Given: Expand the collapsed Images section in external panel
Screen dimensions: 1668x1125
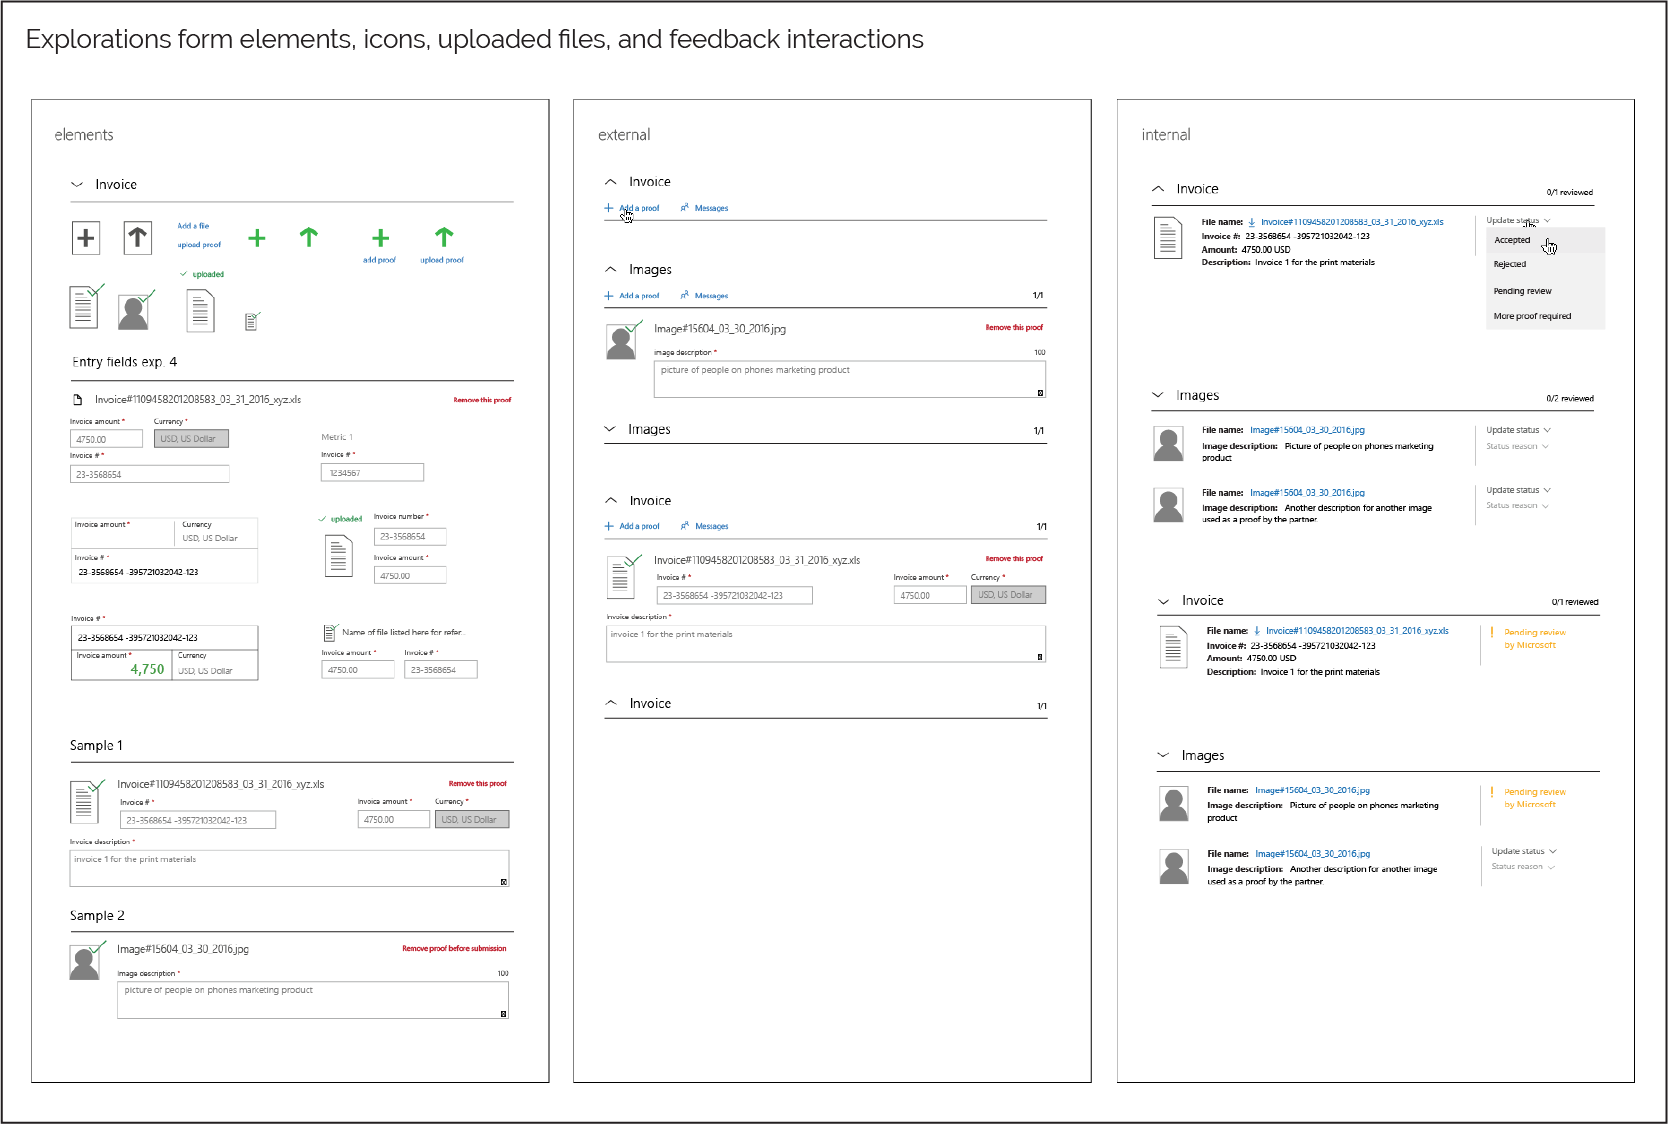Looking at the screenshot, I should tap(610, 428).
